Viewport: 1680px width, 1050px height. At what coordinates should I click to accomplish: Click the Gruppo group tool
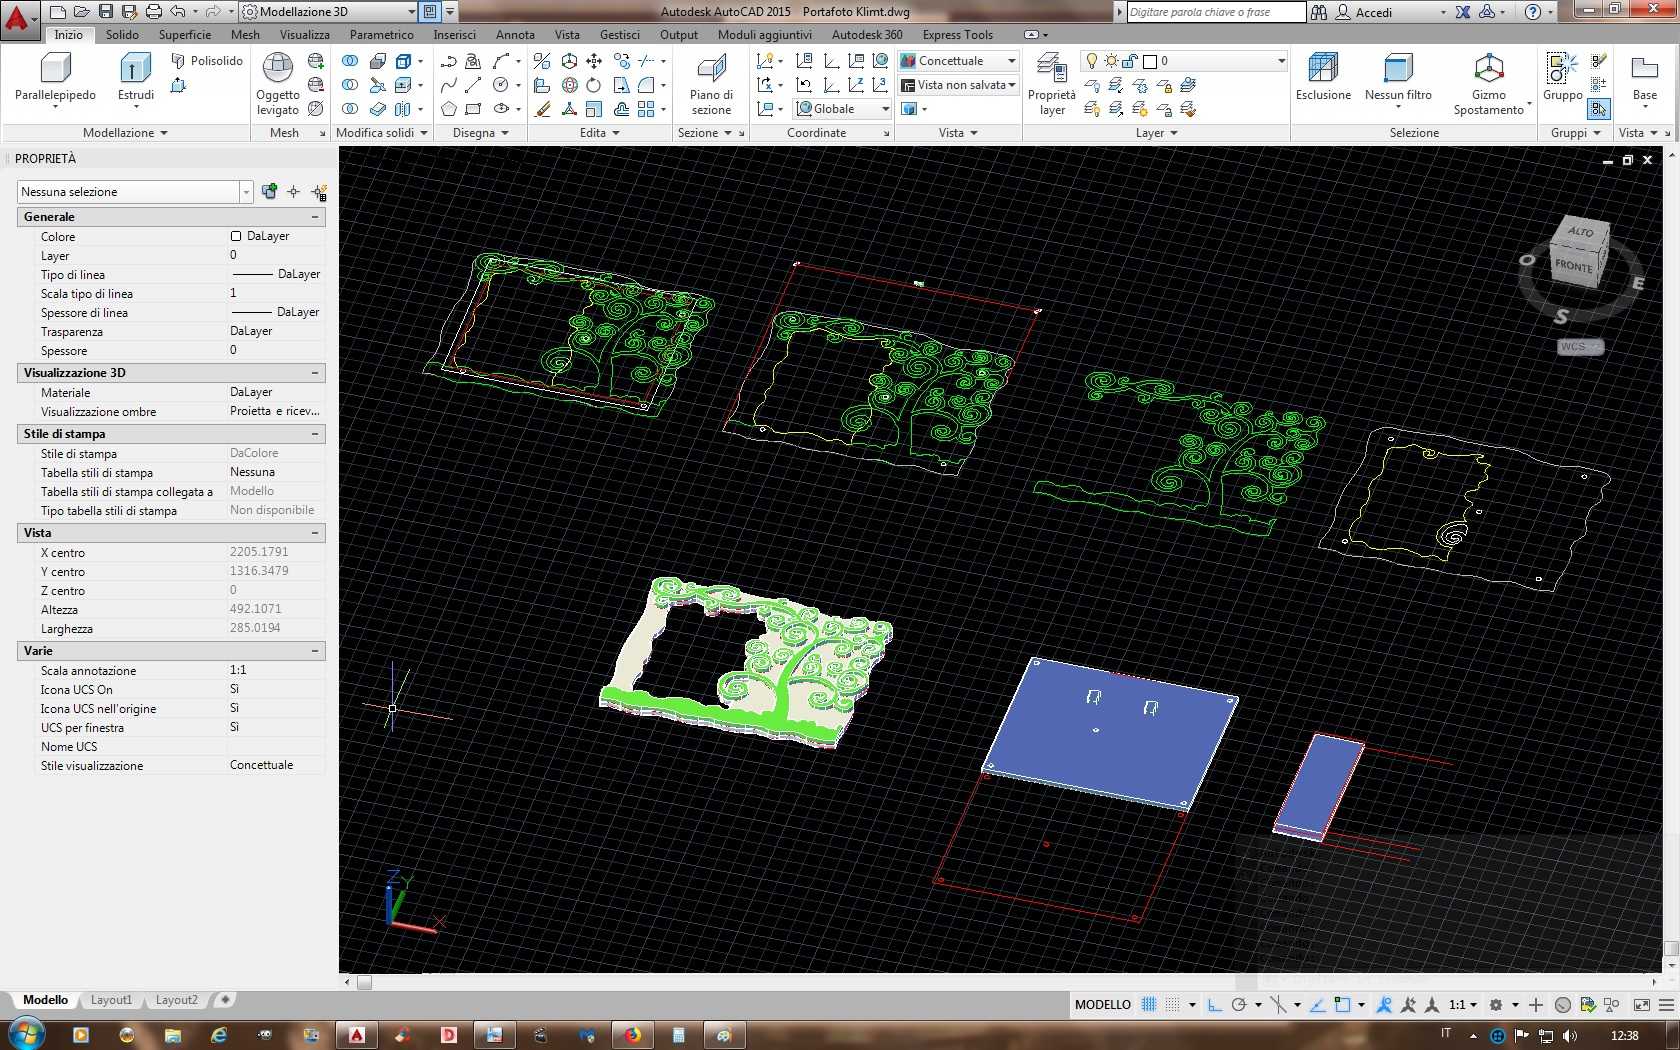(x=1562, y=78)
